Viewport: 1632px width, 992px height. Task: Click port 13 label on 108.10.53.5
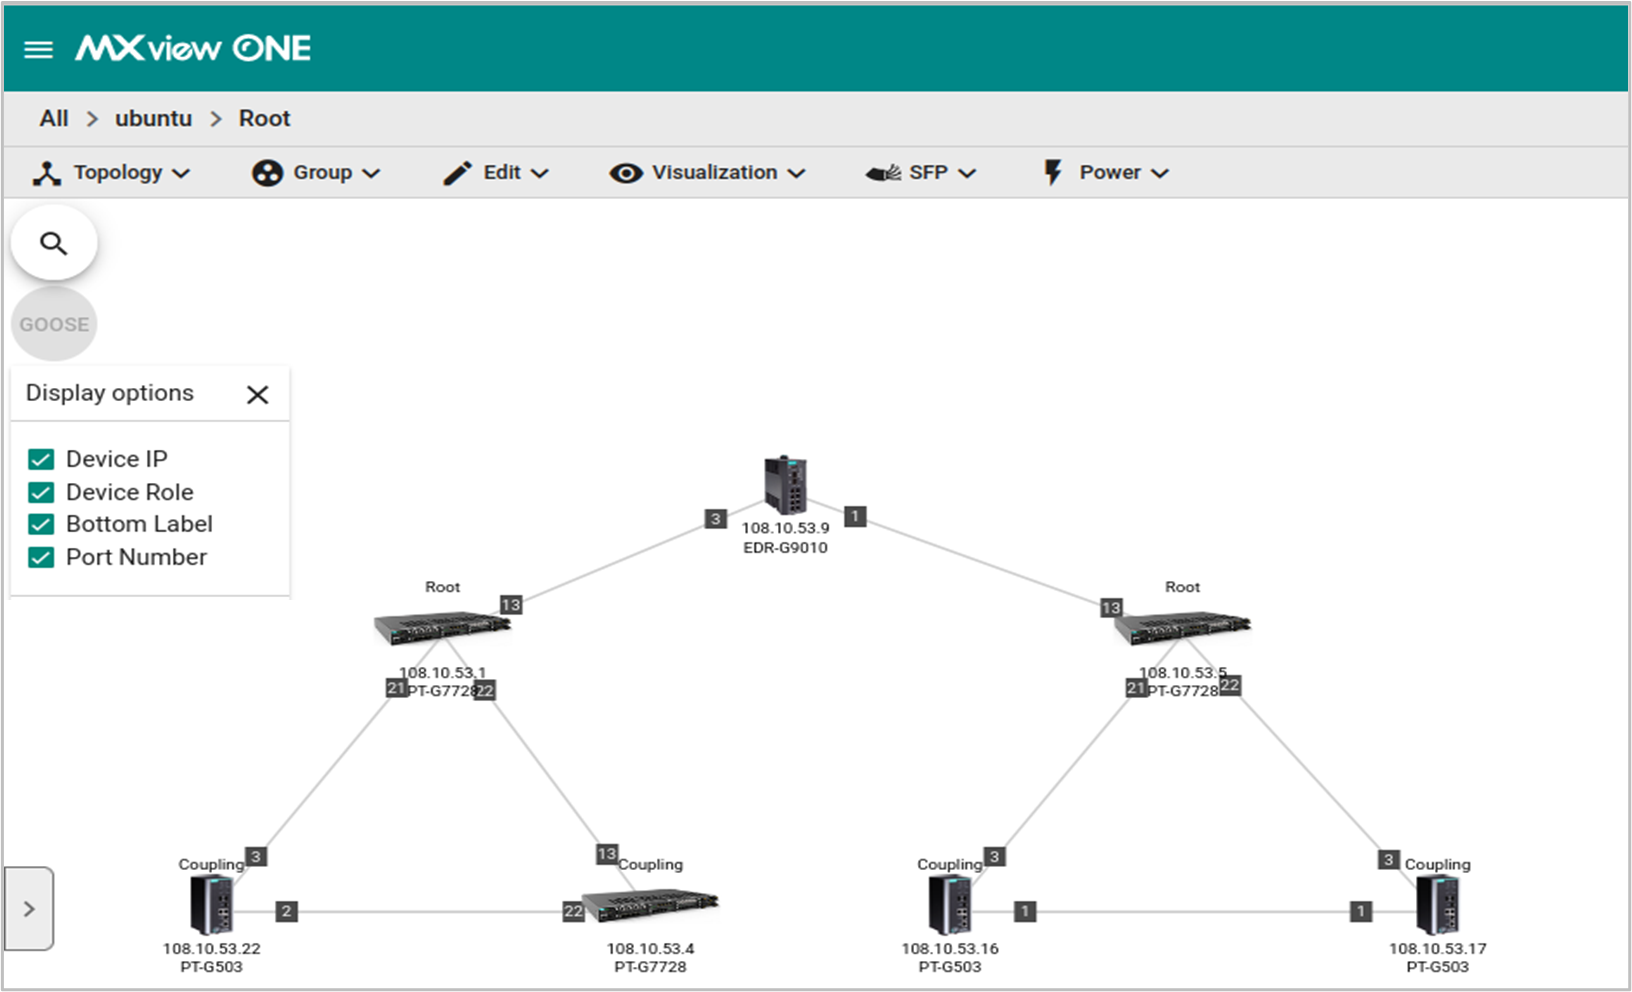click(1111, 608)
